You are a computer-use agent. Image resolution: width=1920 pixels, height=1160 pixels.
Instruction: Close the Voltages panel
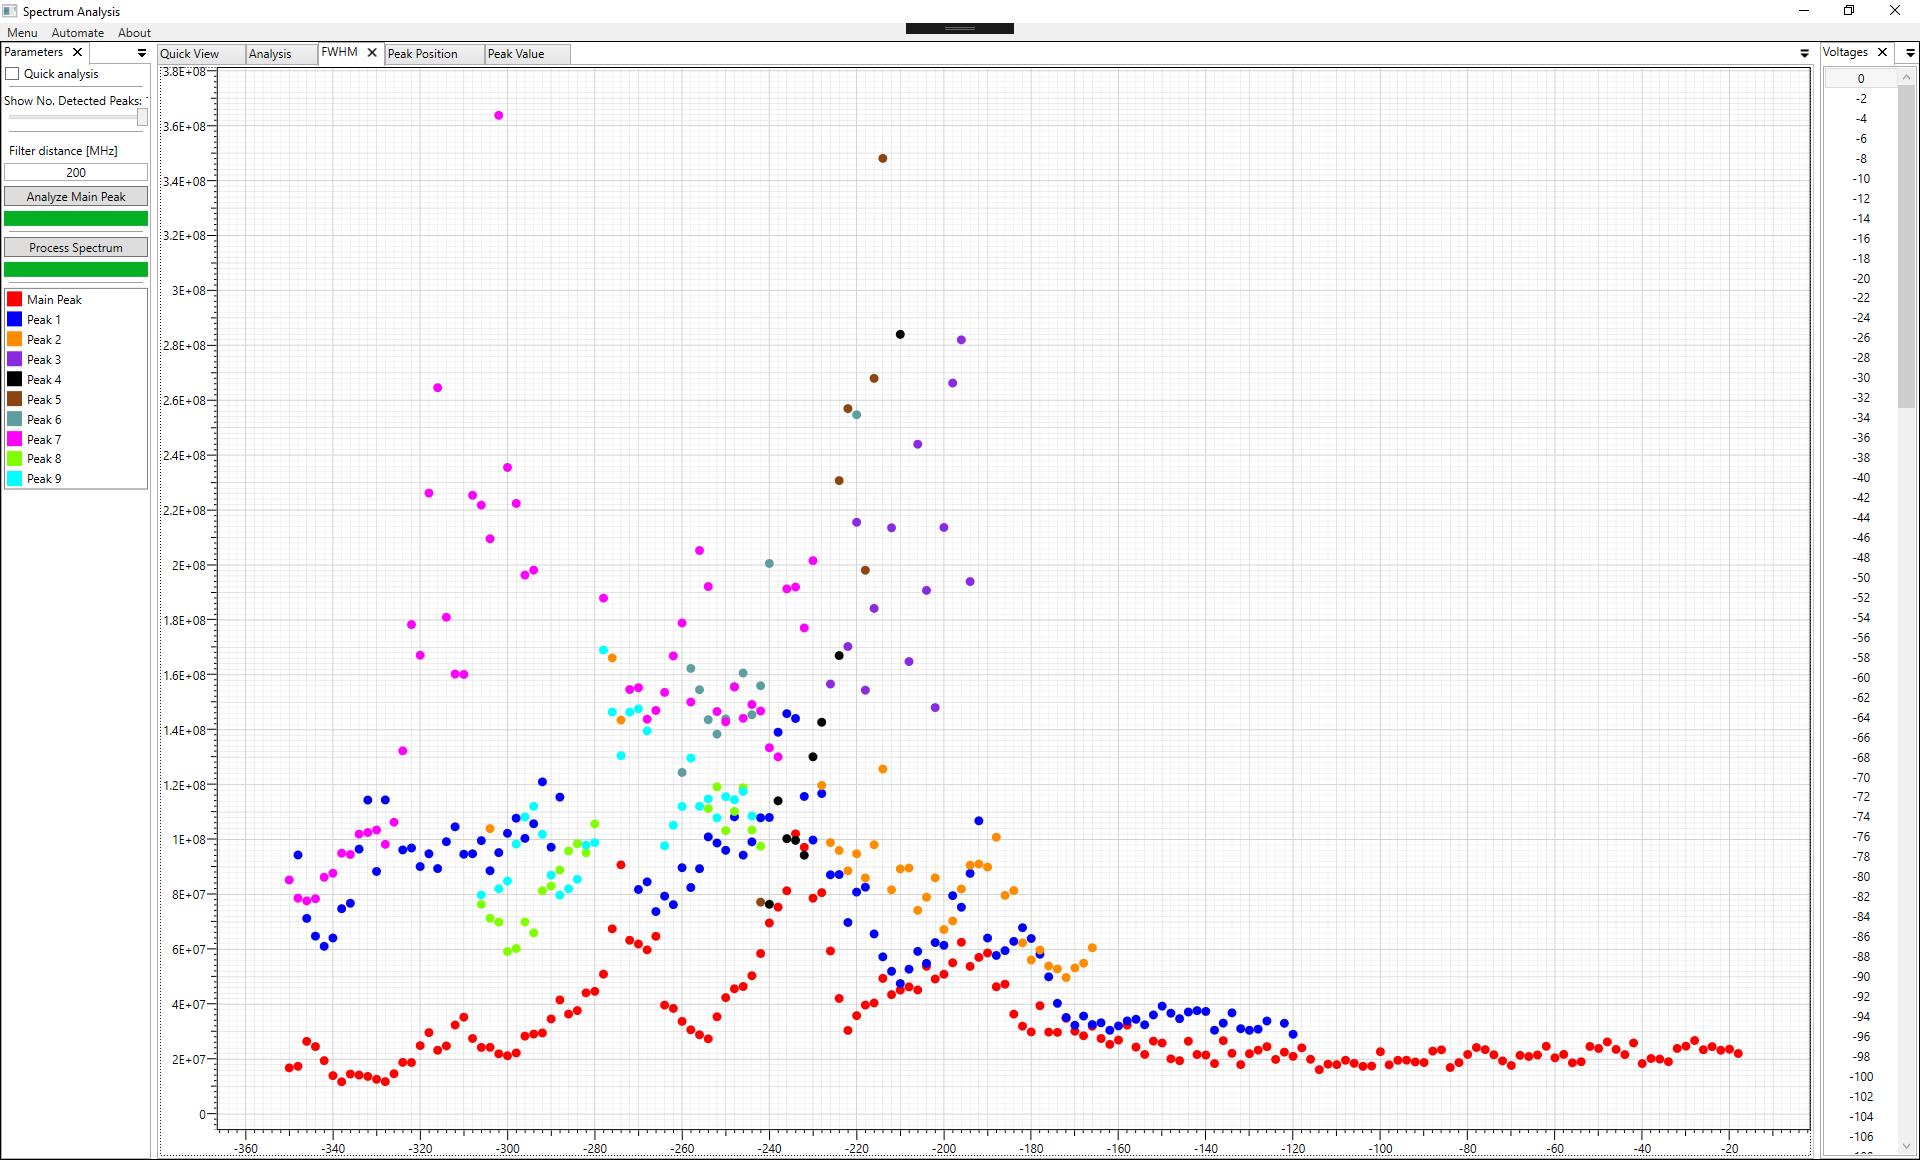coord(1882,52)
